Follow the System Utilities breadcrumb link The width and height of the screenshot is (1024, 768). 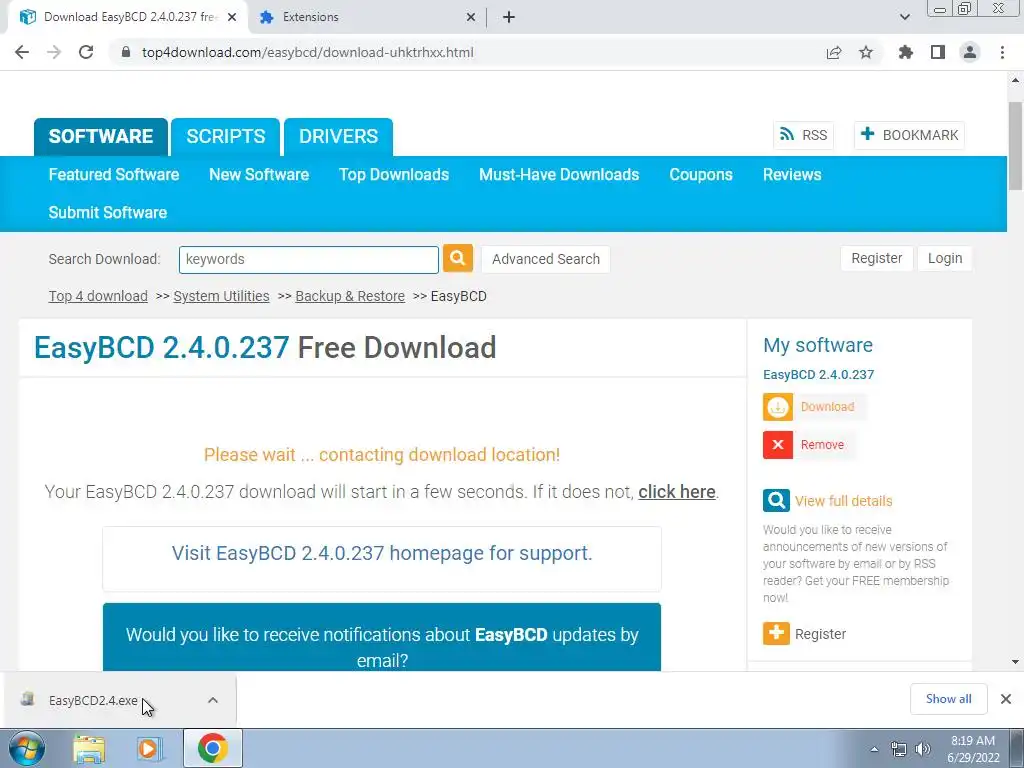pyautogui.click(x=221, y=296)
